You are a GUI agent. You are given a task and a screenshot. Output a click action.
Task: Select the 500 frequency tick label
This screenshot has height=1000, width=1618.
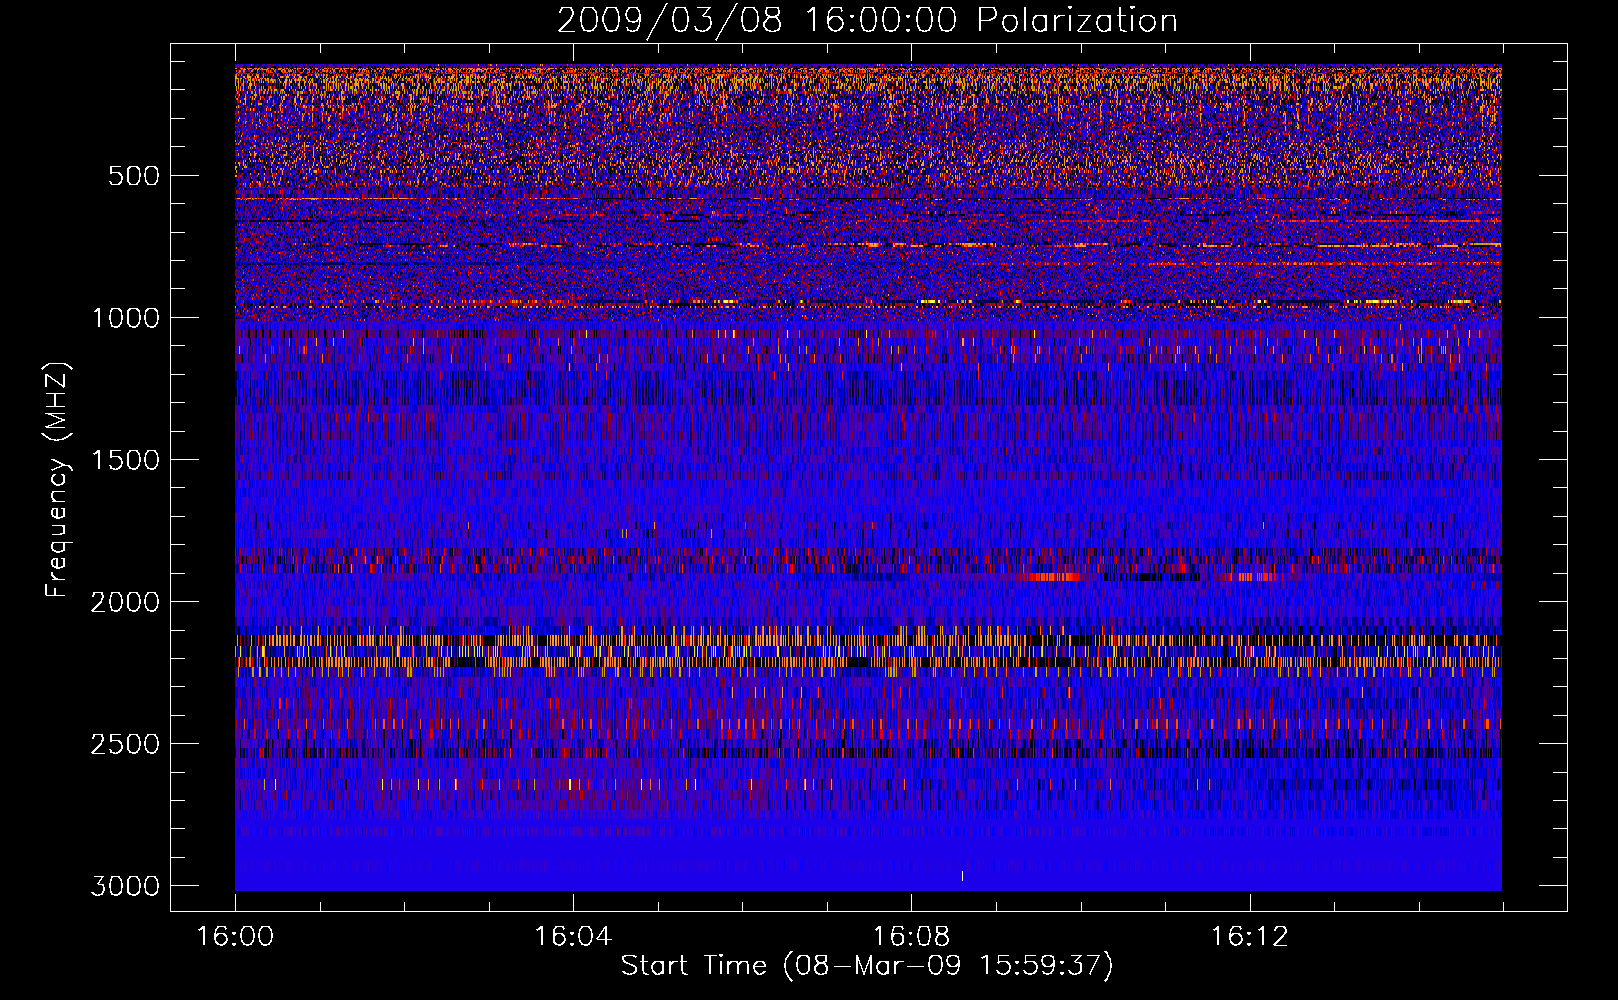(133, 176)
